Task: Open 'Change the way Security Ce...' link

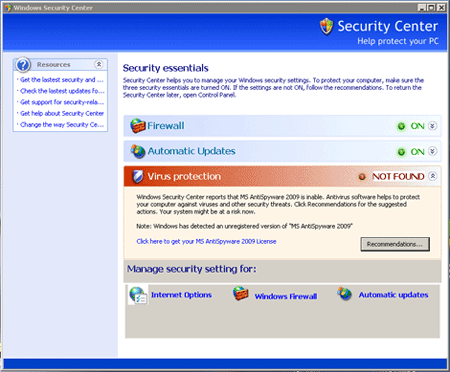Action: (x=62, y=125)
